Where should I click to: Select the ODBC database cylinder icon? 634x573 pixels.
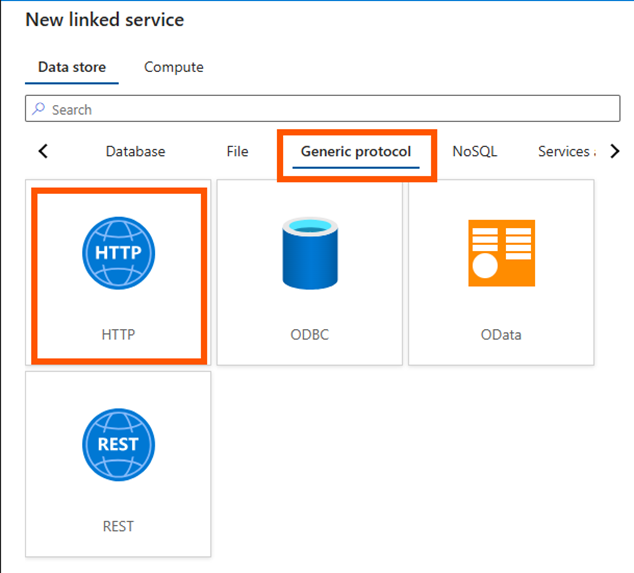pyautogui.click(x=309, y=254)
